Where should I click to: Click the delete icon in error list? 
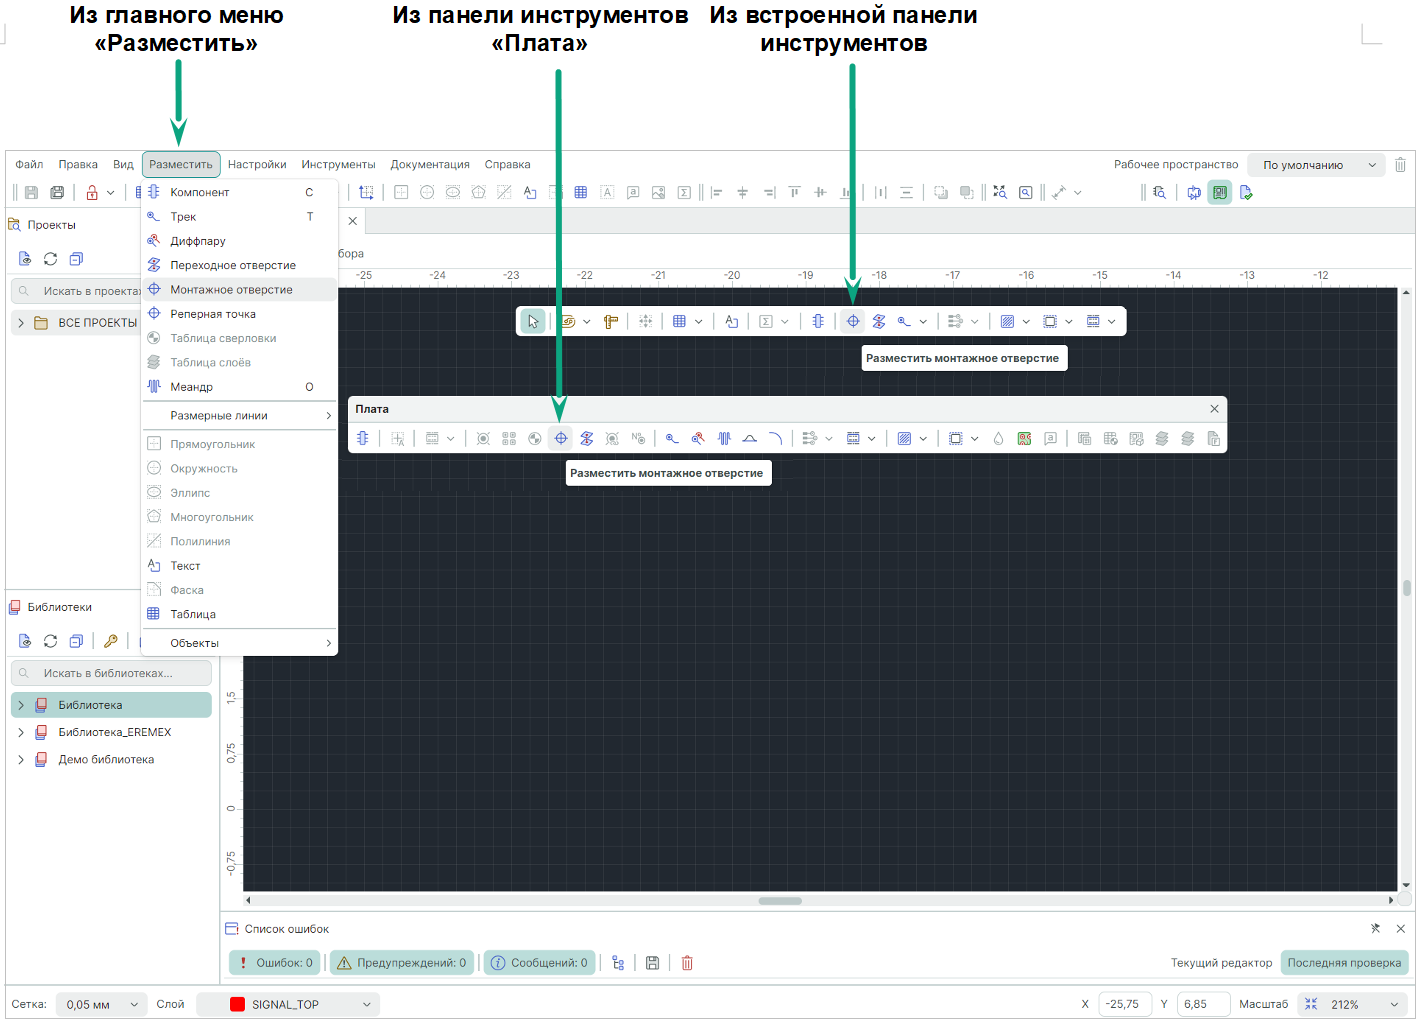pyautogui.click(x=687, y=963)
